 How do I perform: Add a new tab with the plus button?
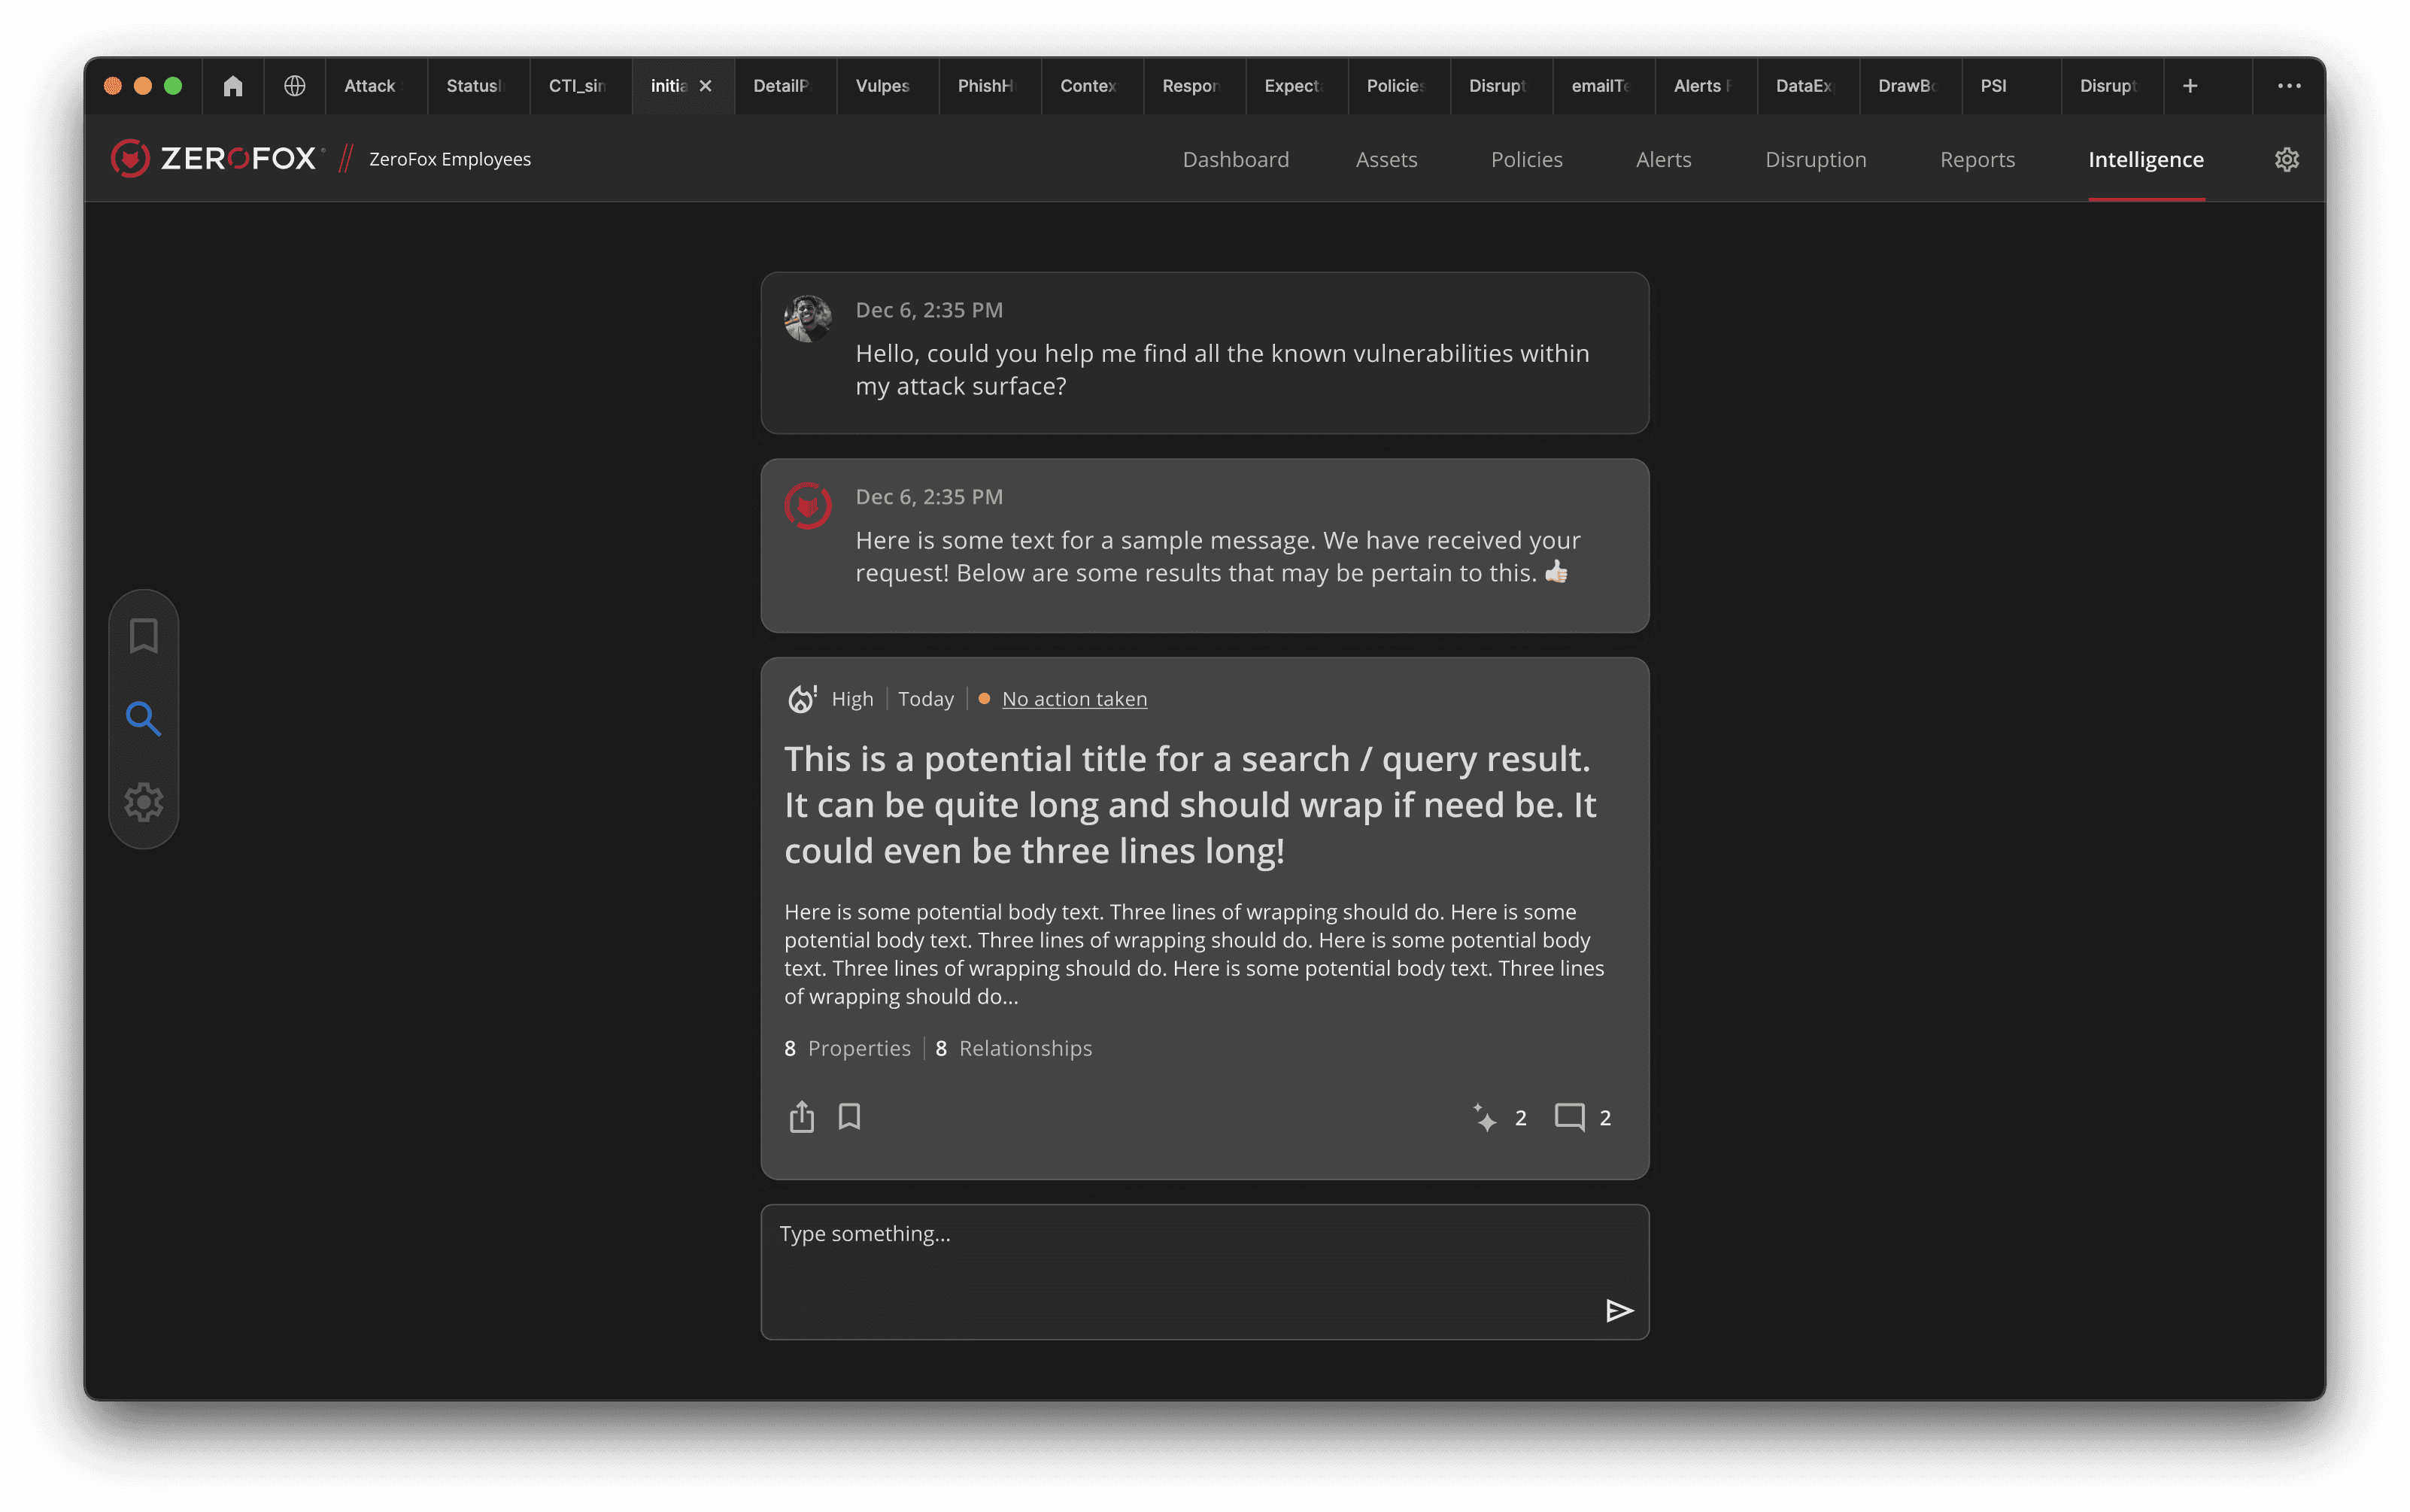pyautogui.click(x=2190, y=86)
